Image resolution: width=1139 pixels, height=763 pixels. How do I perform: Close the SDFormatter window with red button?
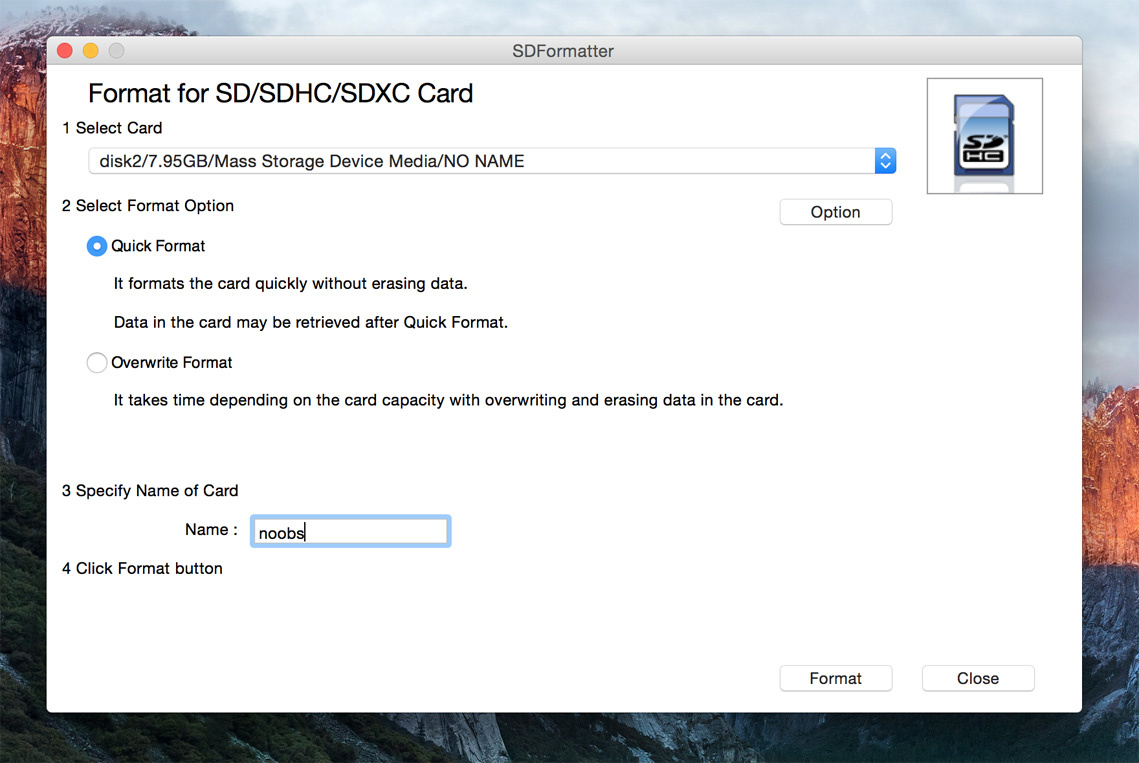pos(65,51)
